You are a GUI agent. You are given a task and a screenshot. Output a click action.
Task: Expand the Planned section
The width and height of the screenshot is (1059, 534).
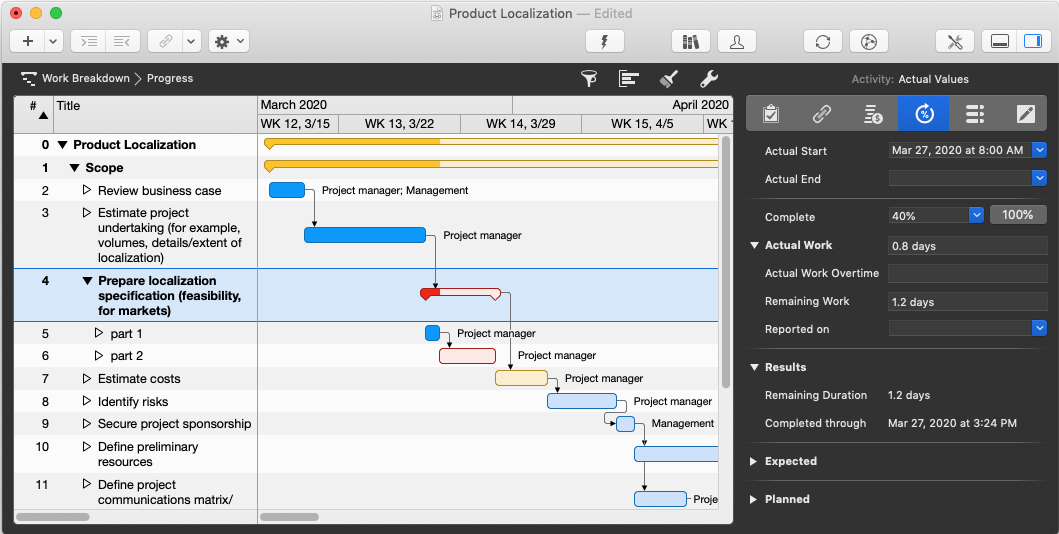click(x=754, y=499)
